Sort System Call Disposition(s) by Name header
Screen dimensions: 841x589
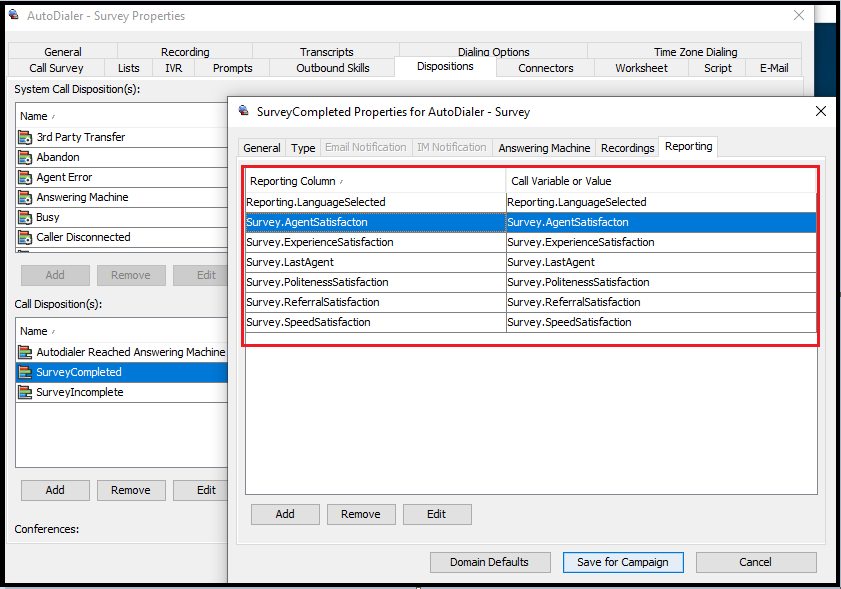point(122,116)
